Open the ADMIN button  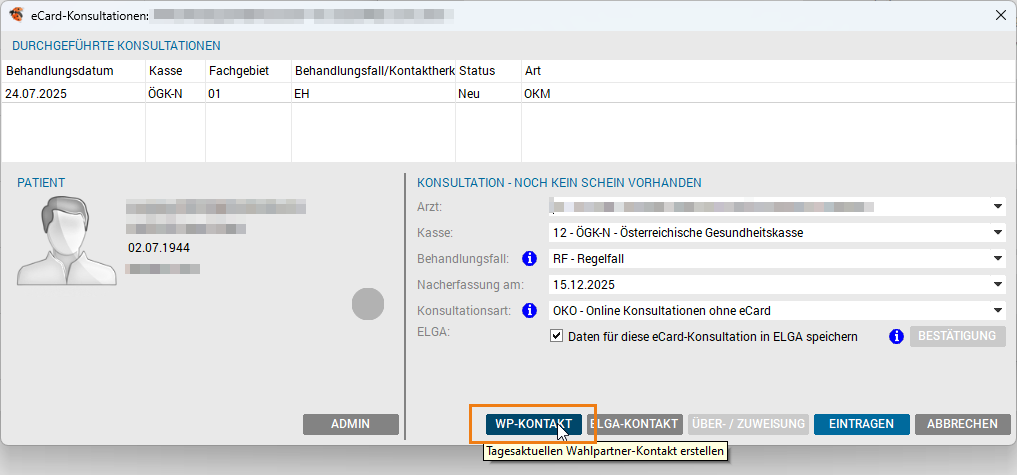(x=350, y=424)
